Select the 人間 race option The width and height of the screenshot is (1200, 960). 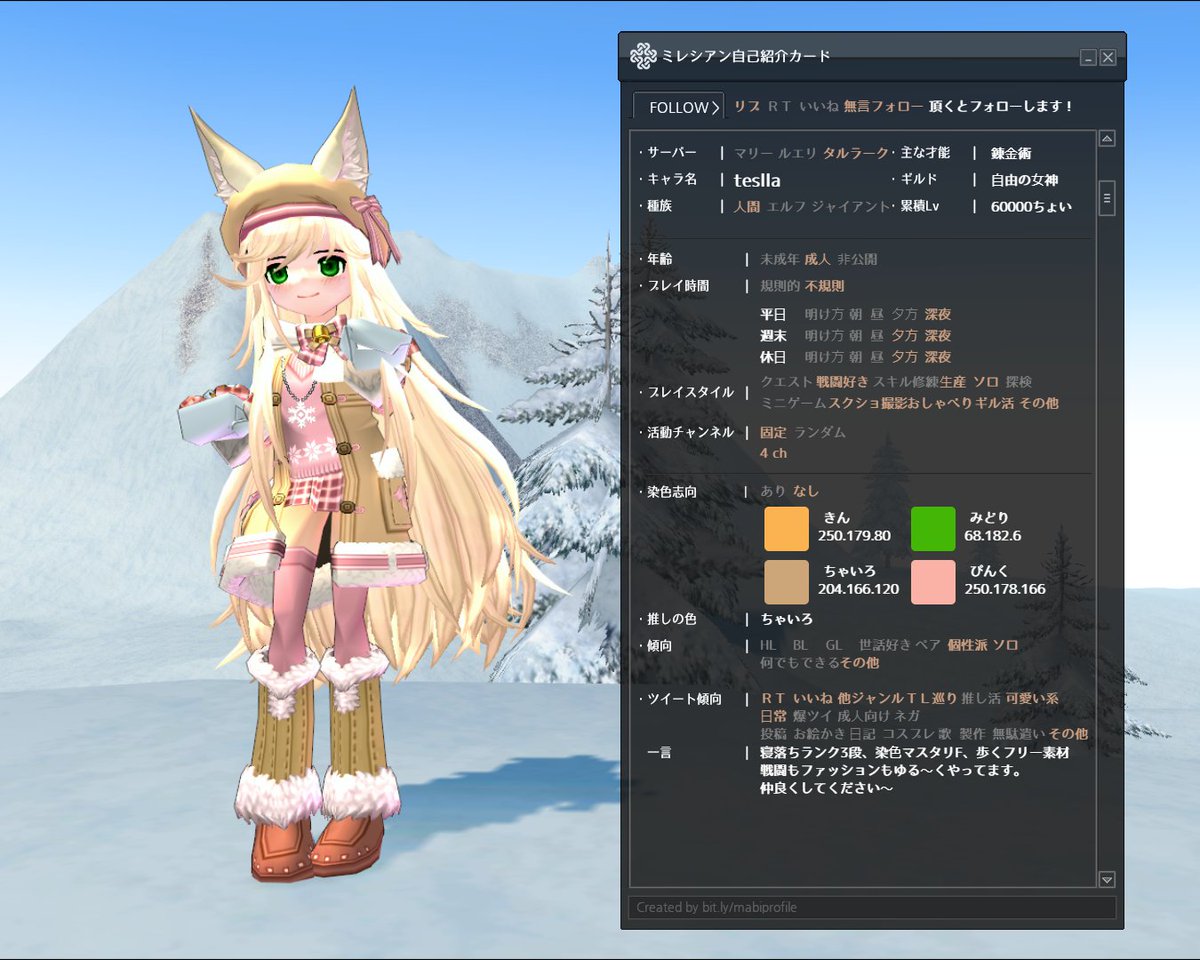click(x=746, y=206)
